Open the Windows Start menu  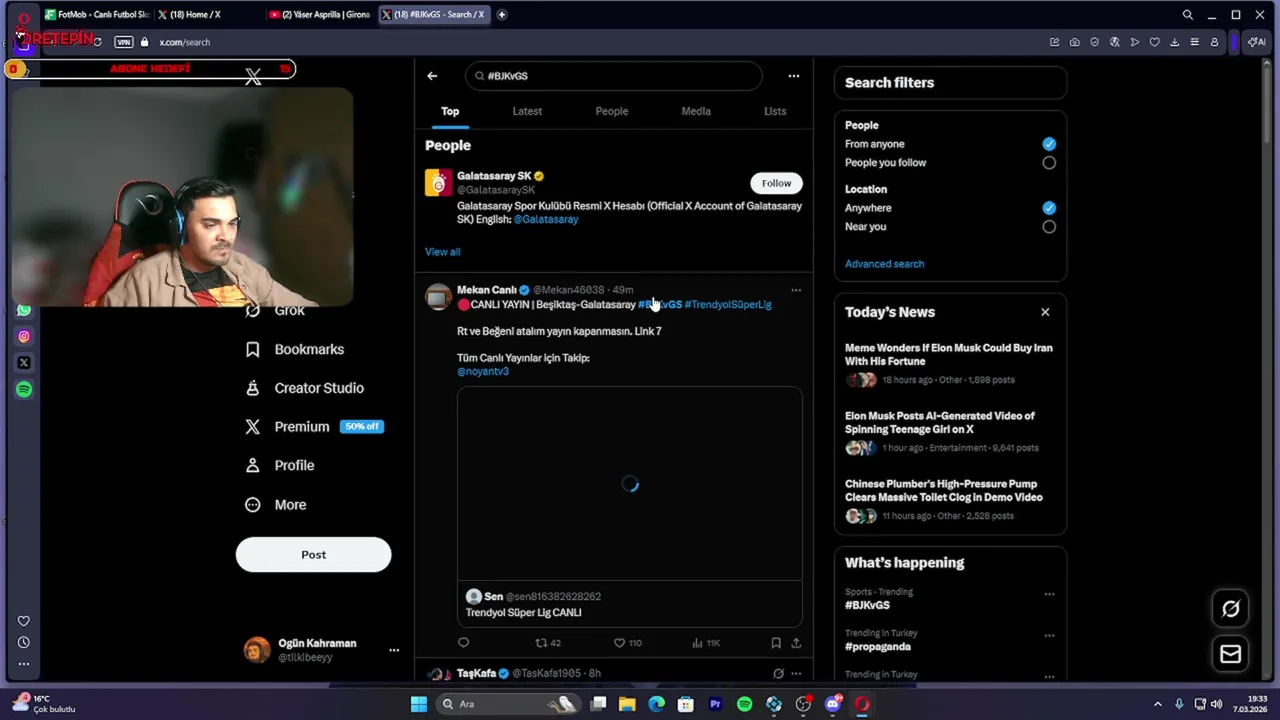pos(419,704)
